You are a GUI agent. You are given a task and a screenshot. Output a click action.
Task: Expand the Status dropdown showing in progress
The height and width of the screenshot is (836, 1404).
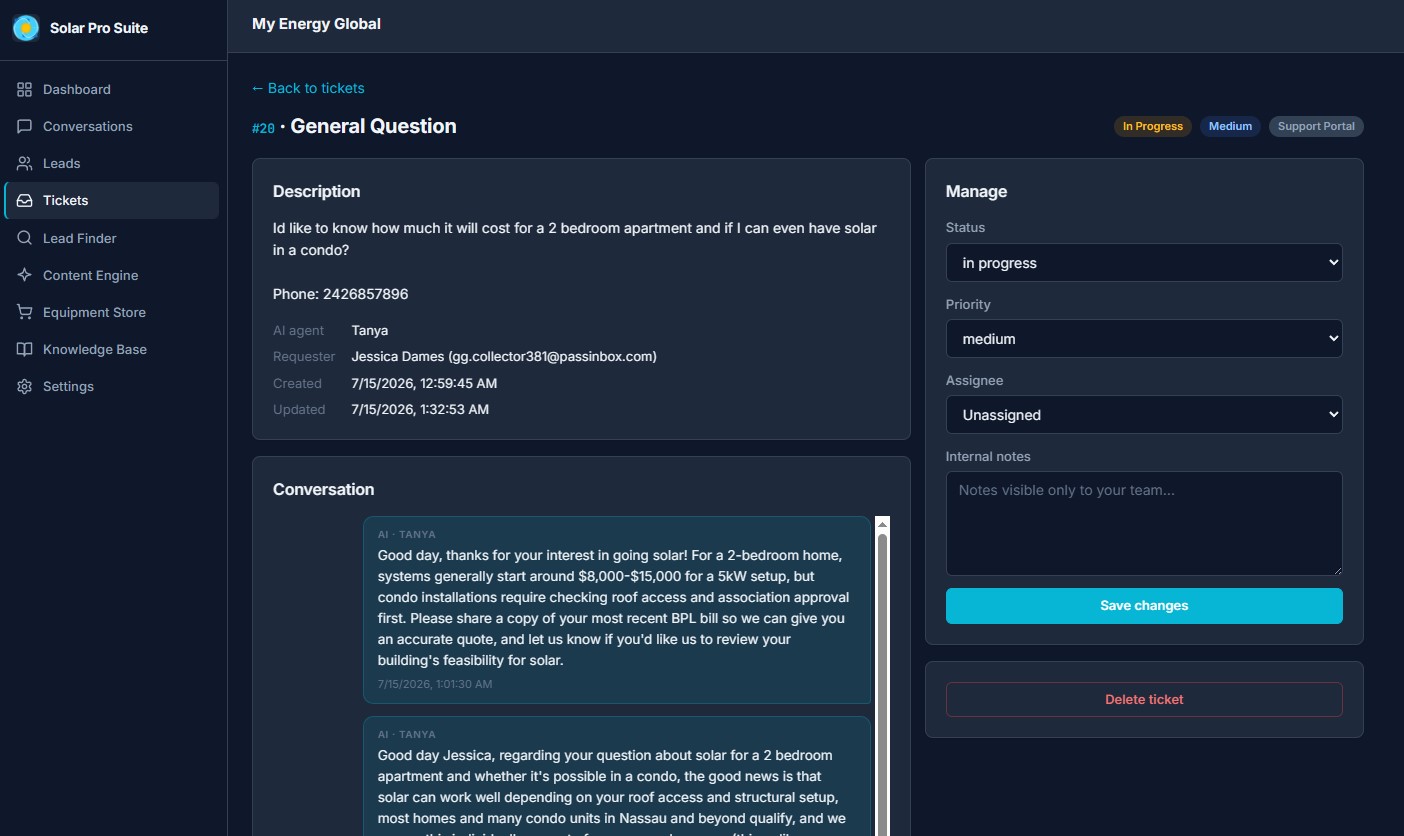click(x=1144, y=263)
